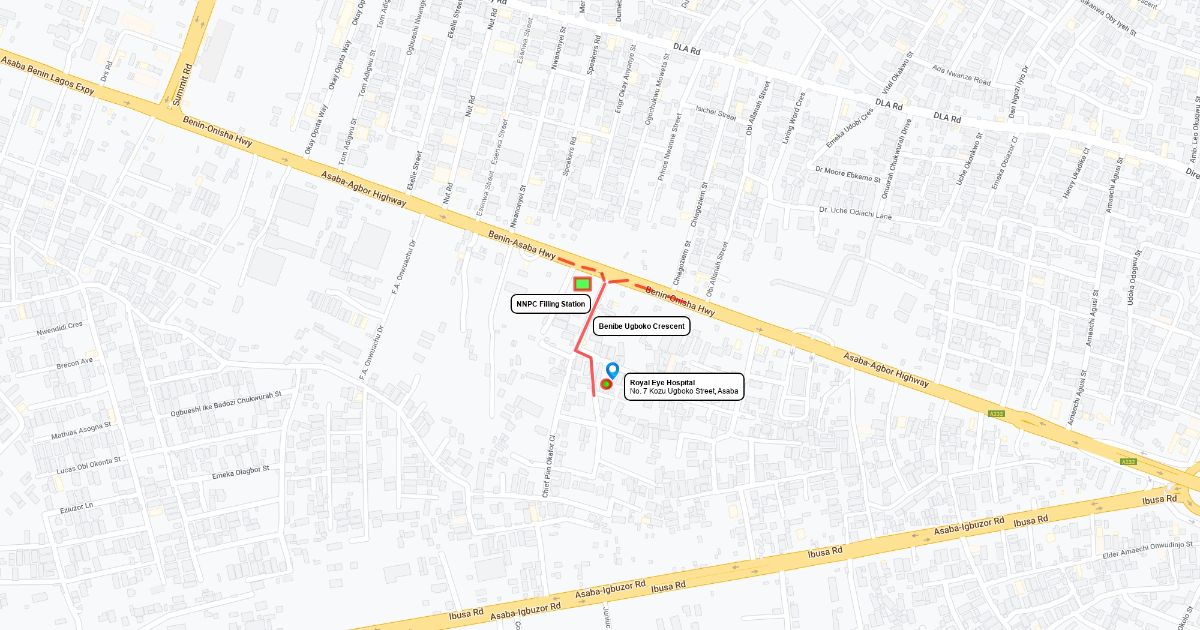The width and height of the screenshot is (1200, 630).
Task: Select the Brecon Ave street label
Action: (75, 362)
